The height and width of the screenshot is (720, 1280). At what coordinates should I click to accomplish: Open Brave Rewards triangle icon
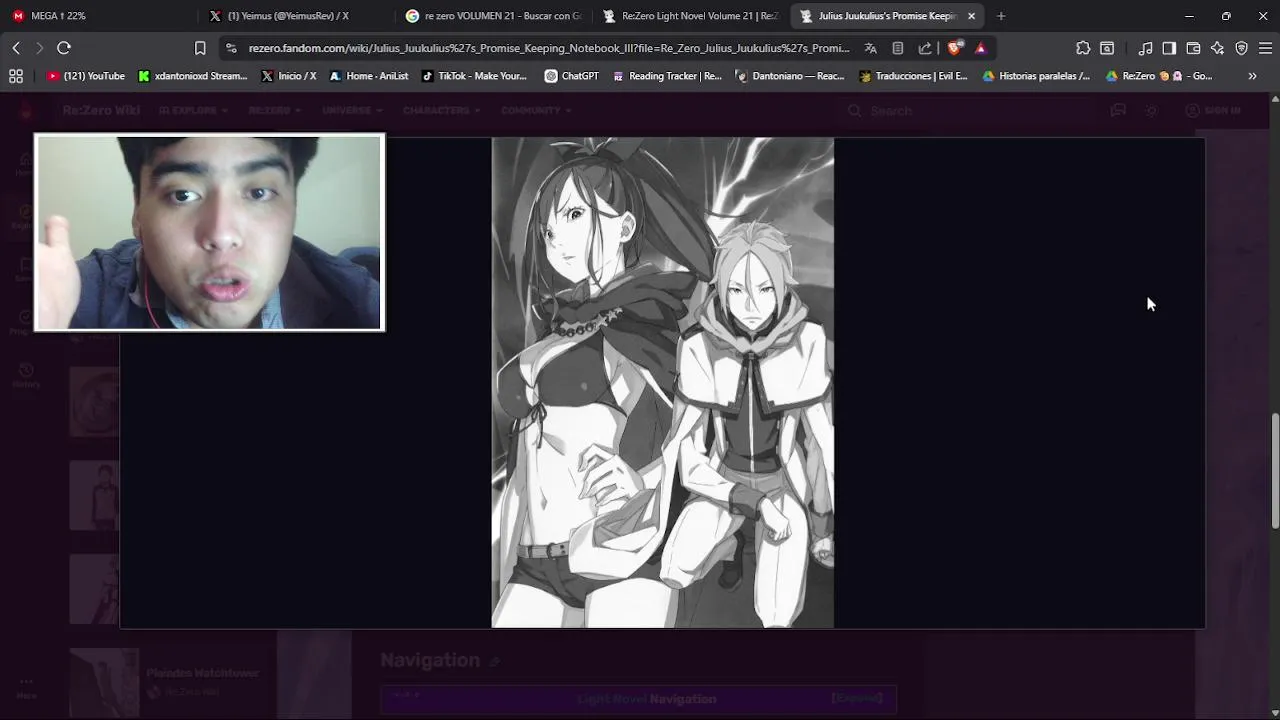tap(981, 48)
